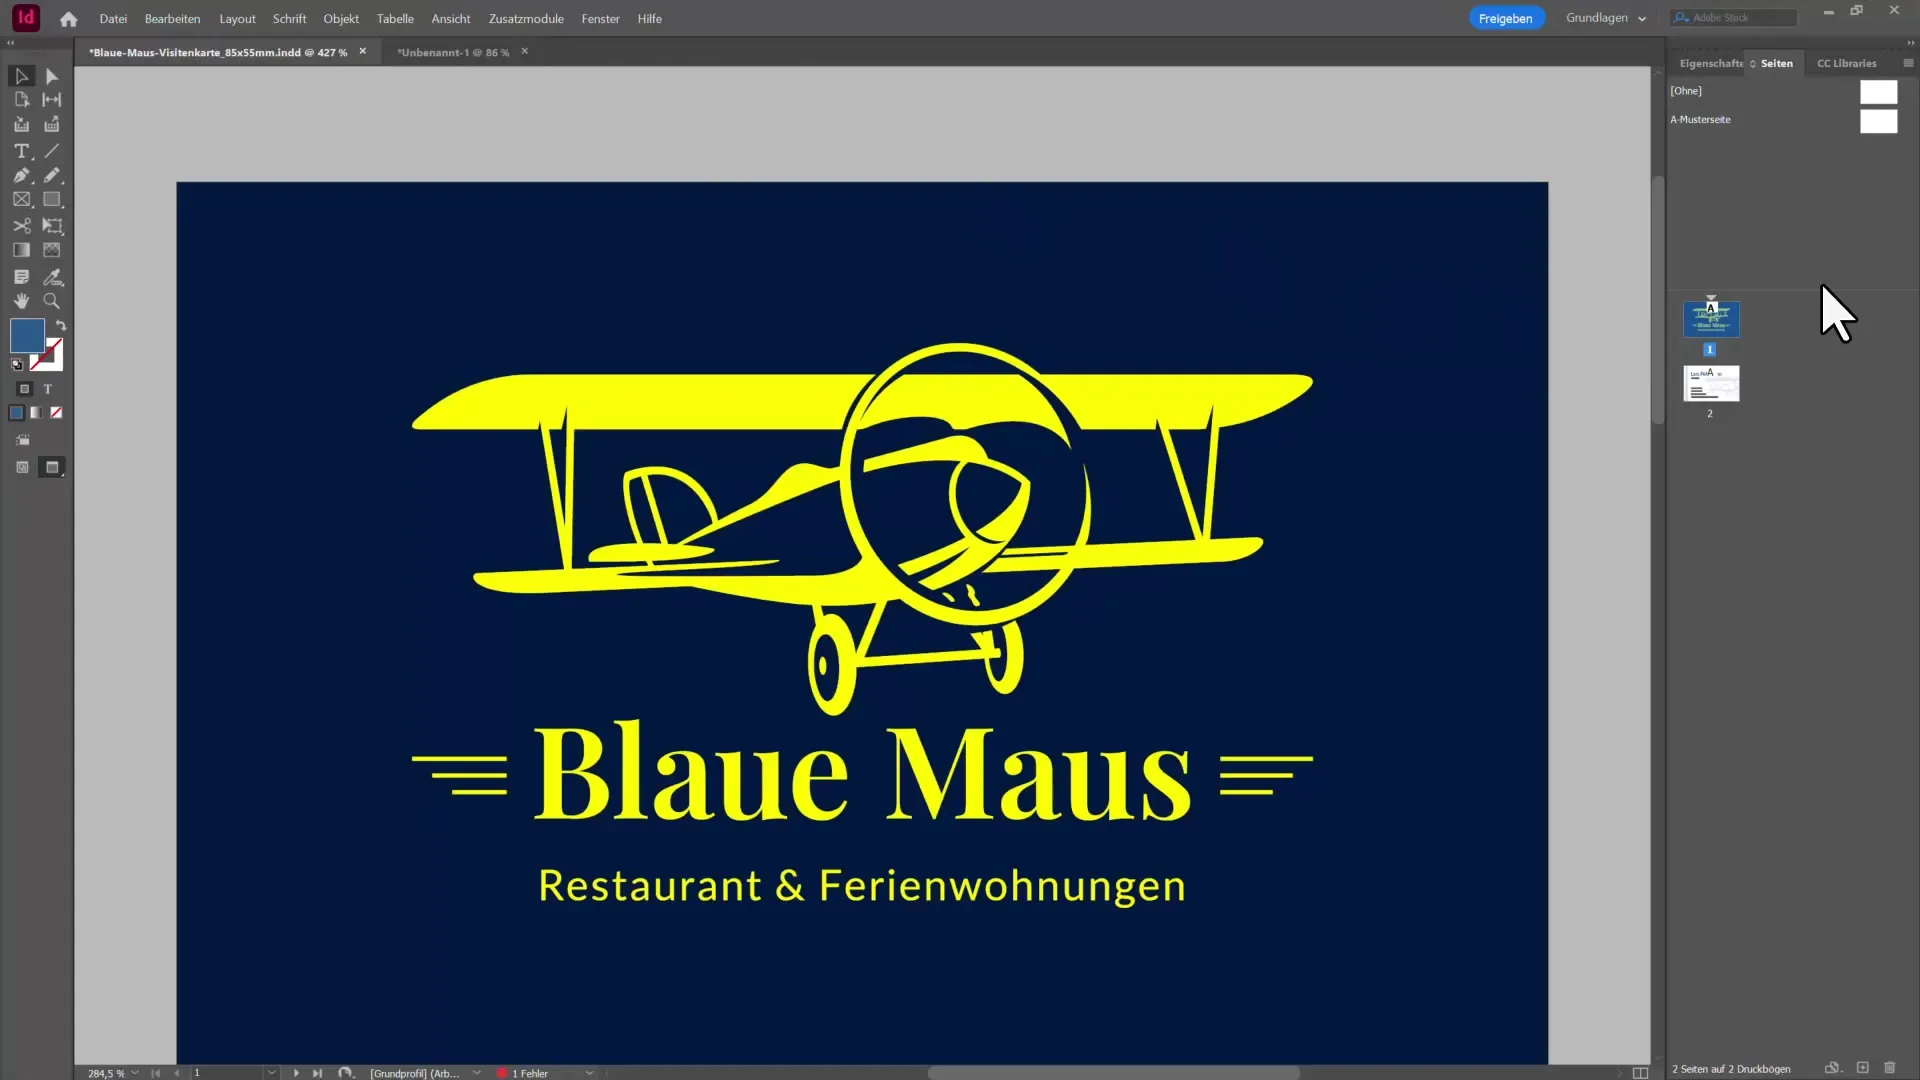Select the Eyedropper tool
Screen dimensions: 1920x1080
pyautogui.click(x=52, y=277)
